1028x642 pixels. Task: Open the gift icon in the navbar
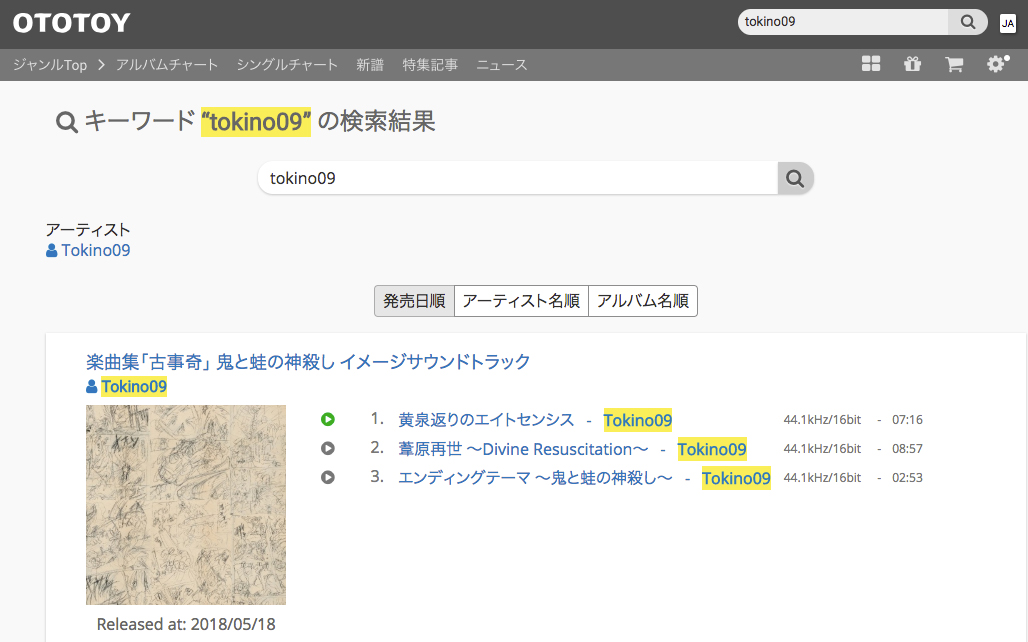(912, 64)
